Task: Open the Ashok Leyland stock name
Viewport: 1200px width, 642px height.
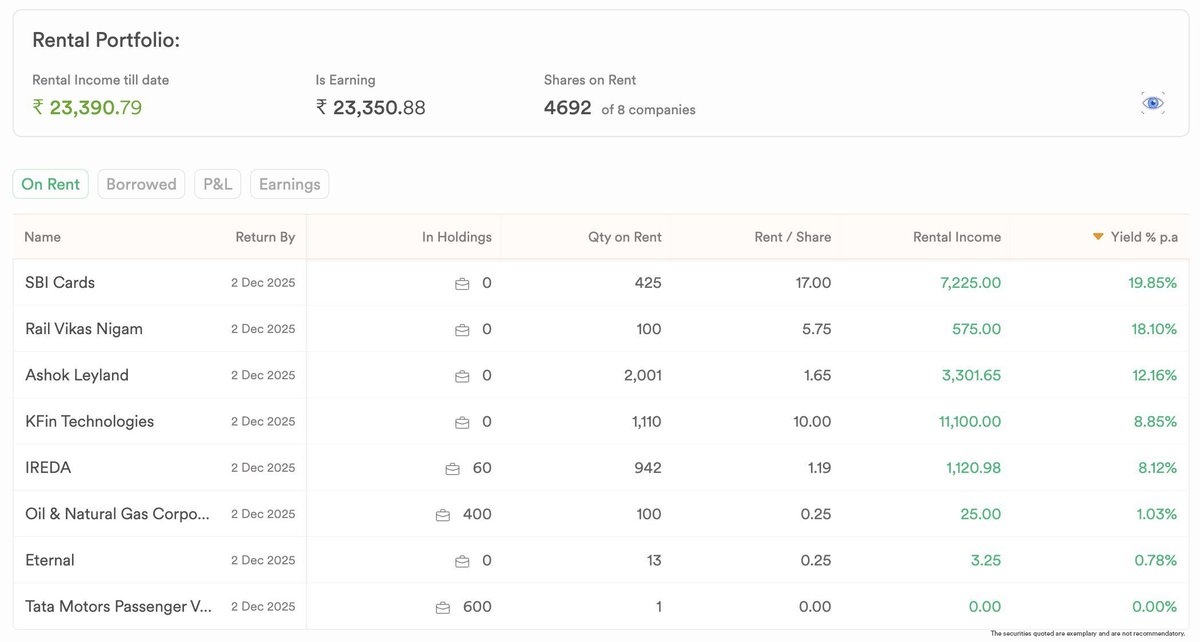Action: (x=77, y=375)
